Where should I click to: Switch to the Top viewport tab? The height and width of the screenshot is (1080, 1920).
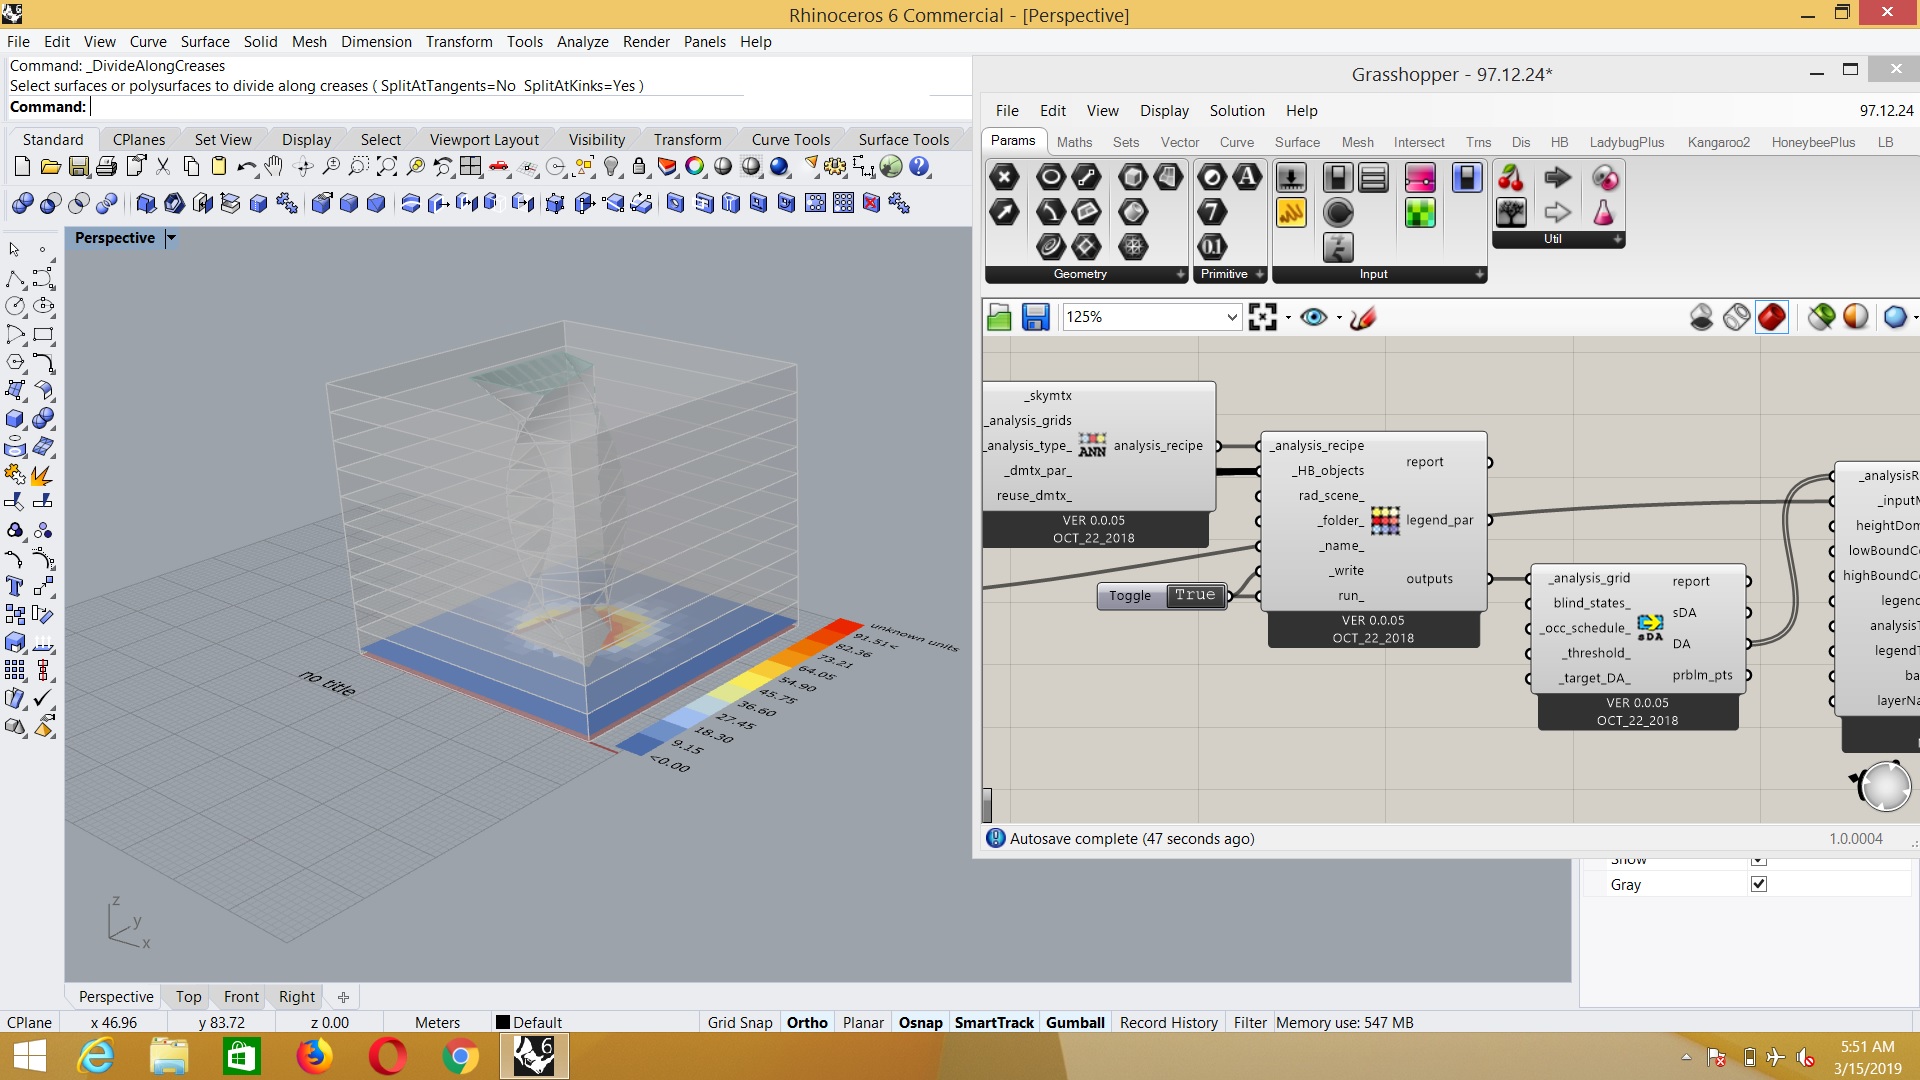point(188,996)
